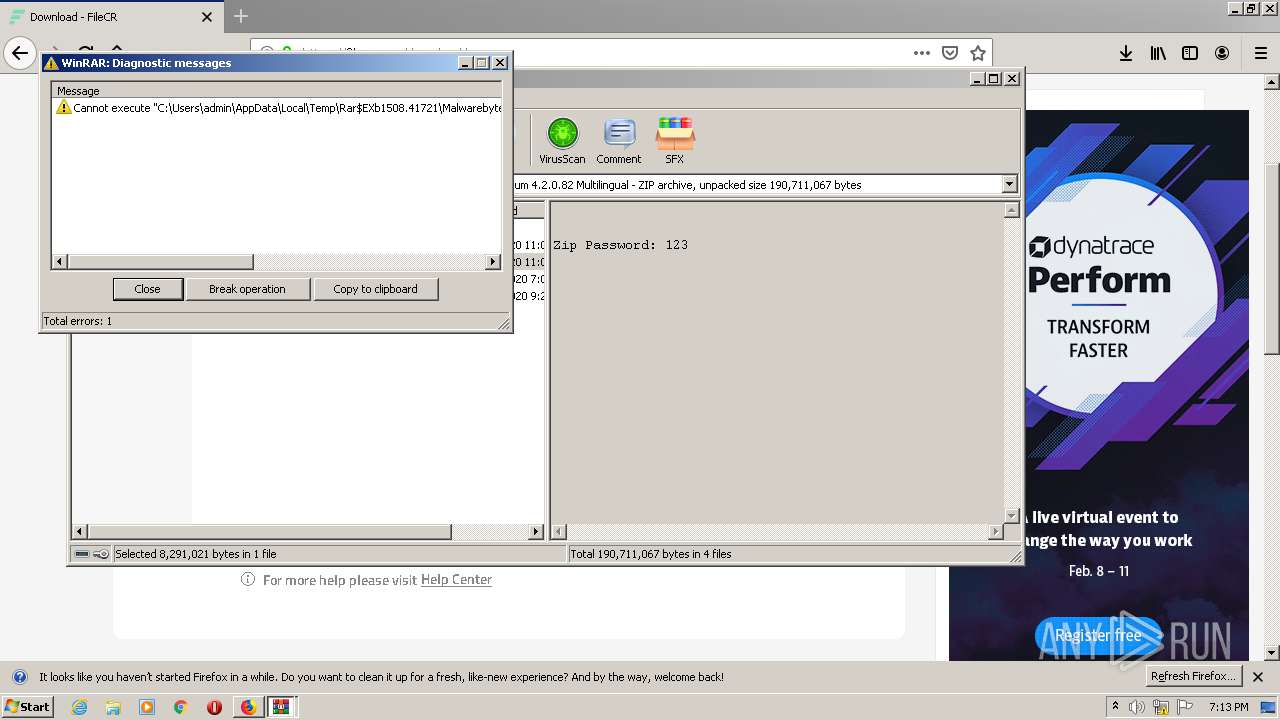Bookmark this page with the star icon

click(978, 53)
